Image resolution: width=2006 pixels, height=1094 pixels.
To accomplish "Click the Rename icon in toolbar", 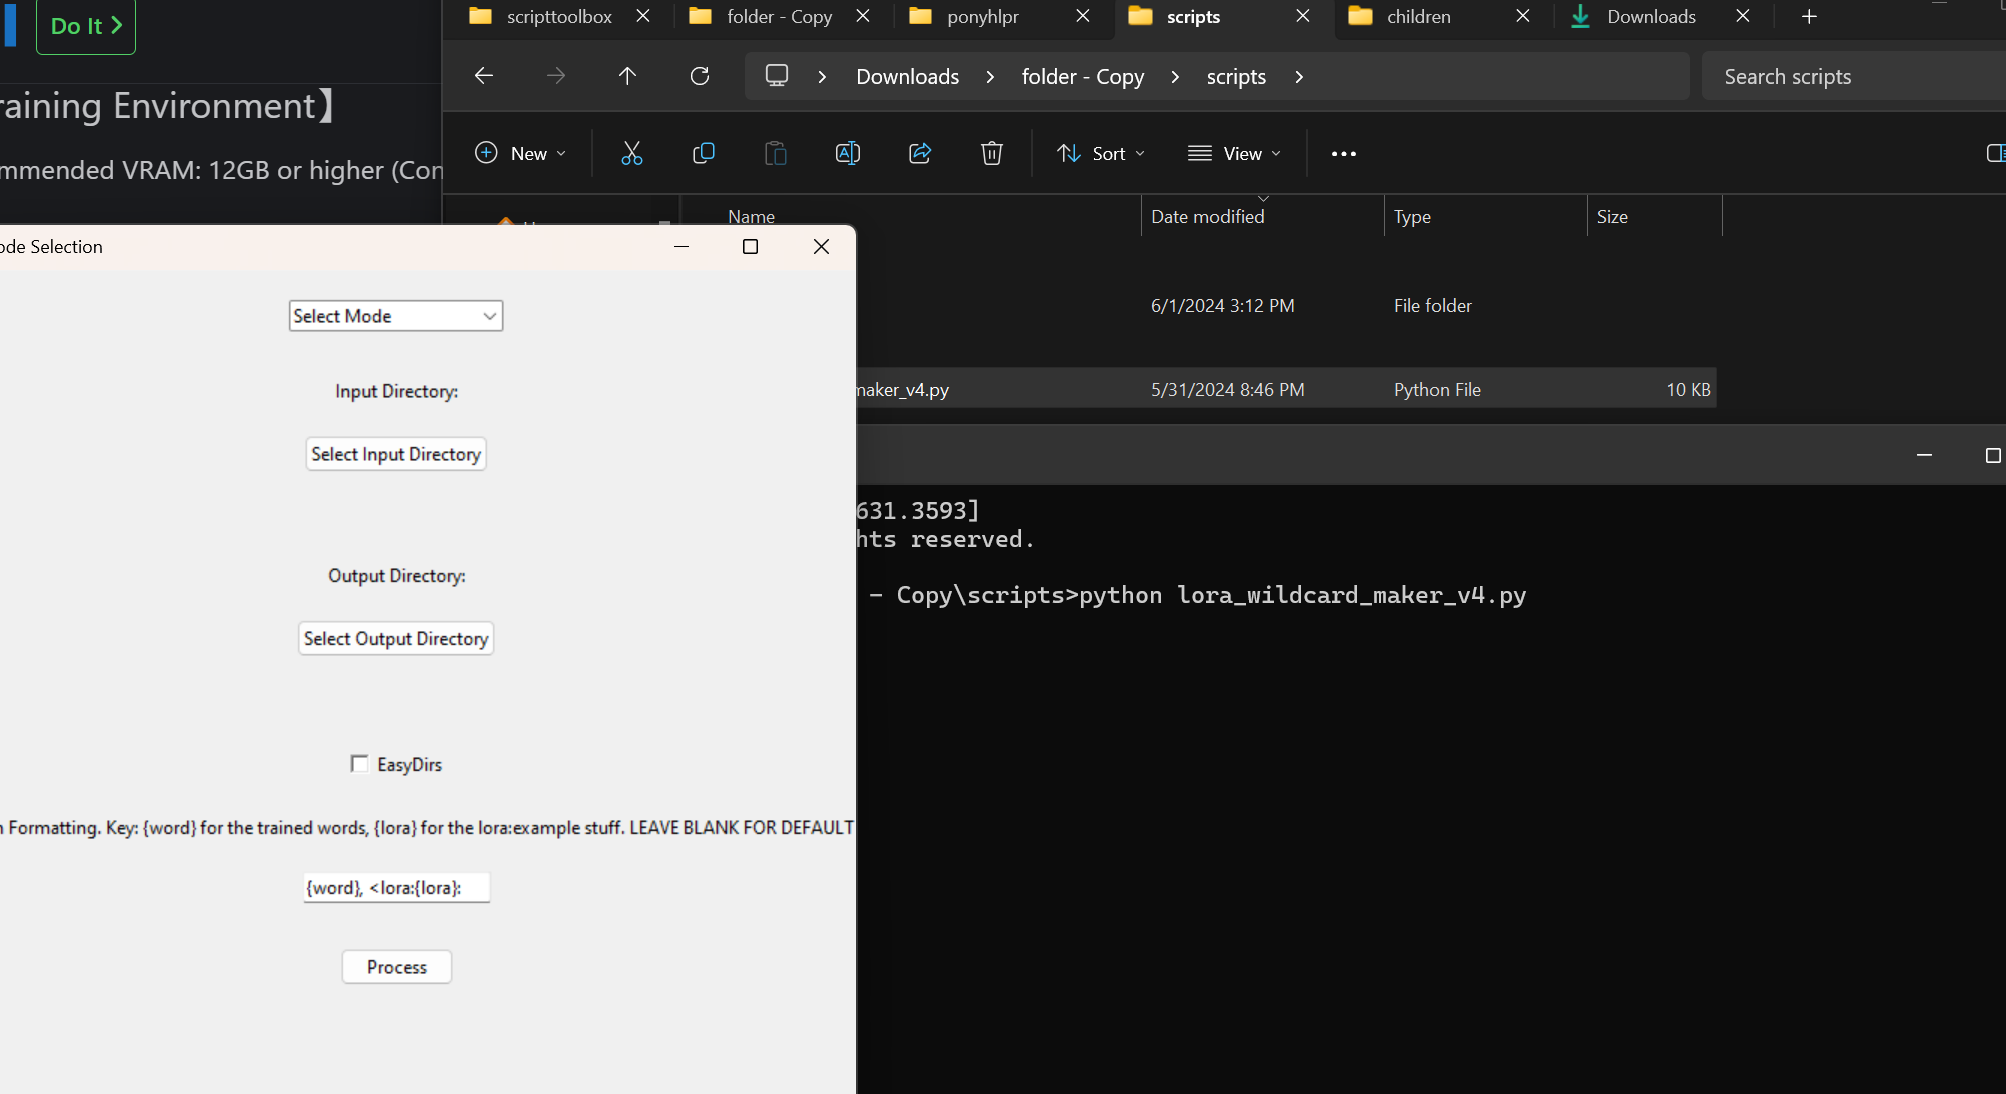I will pos(847,153).
